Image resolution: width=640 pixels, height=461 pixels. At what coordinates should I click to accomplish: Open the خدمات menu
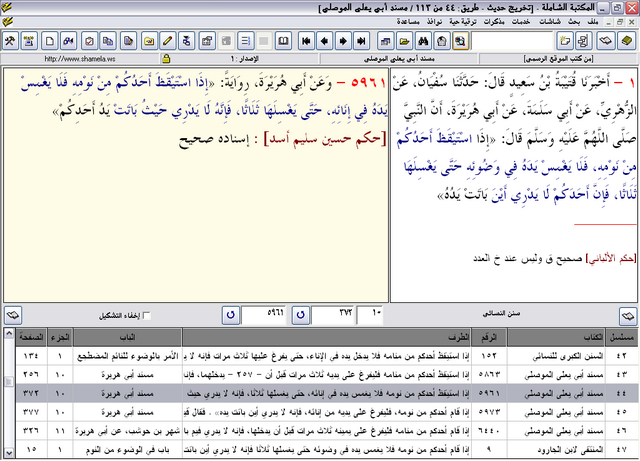[x=521, y=22]
